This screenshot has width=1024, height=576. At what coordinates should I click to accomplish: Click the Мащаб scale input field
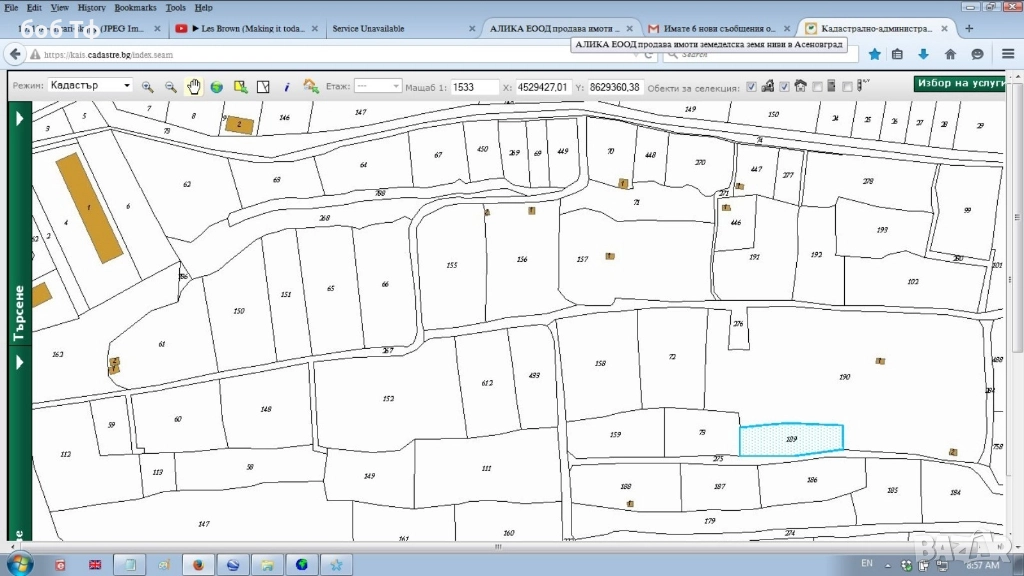click(x=474, y=87)
